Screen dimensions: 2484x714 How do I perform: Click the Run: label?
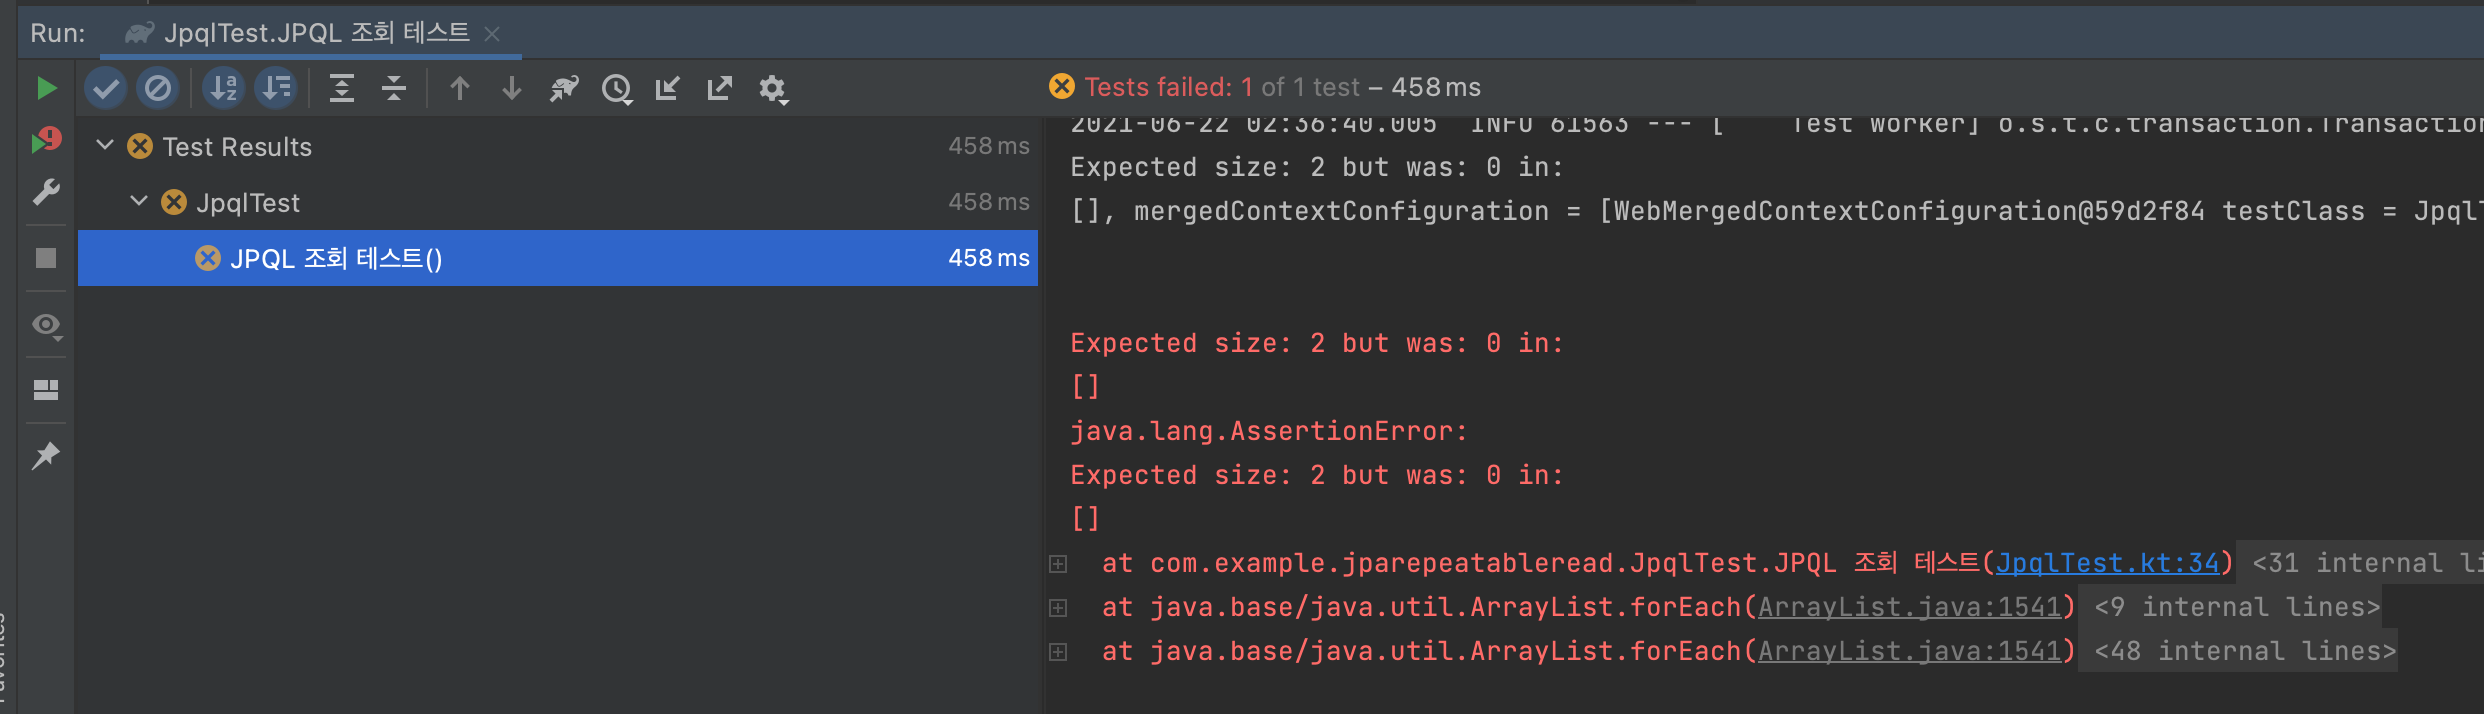point(58,34)
